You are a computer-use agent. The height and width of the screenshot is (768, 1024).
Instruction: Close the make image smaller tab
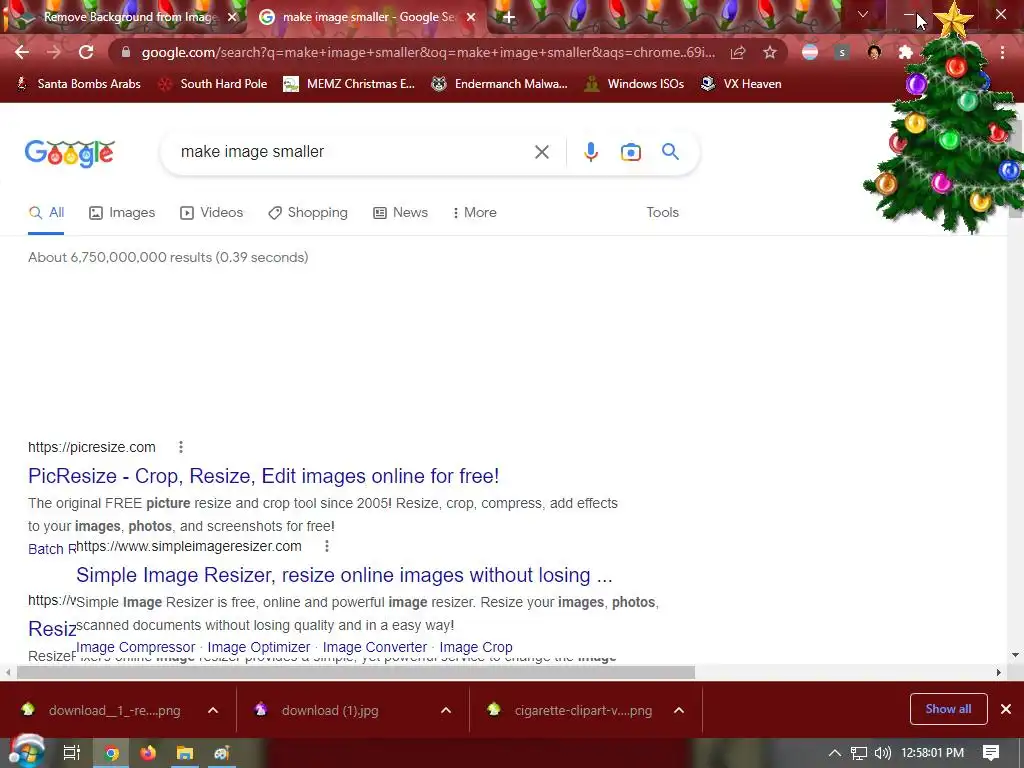(471, 17)
